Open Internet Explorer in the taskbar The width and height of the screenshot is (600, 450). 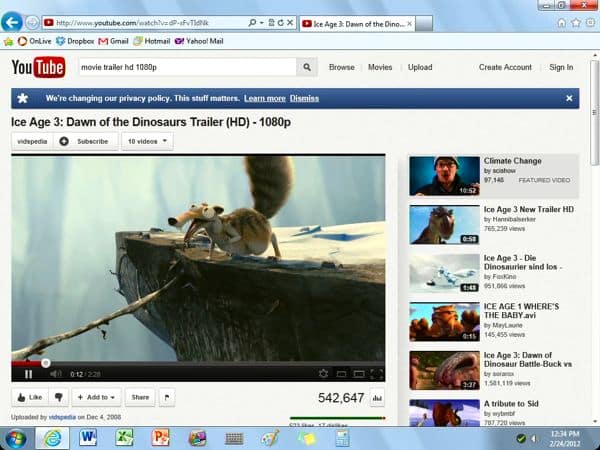52,439
